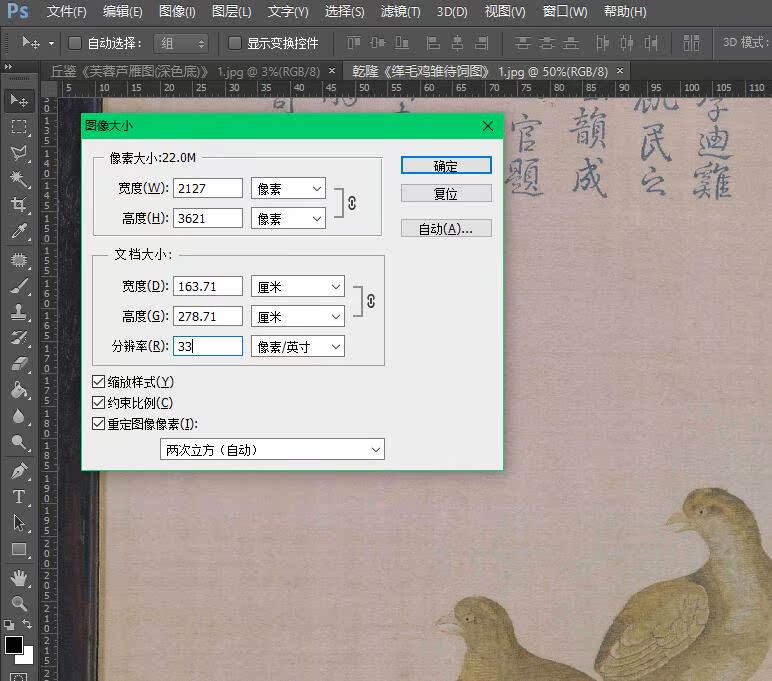Viewport: 772px width, 681px height.
Task: Close the 图像大小 dialog
Action: 488,126
